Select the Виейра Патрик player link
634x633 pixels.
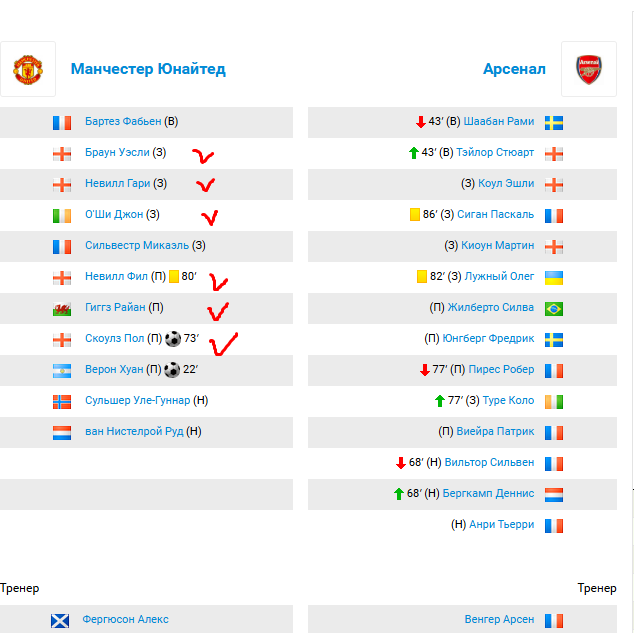(x=495, y=431)
